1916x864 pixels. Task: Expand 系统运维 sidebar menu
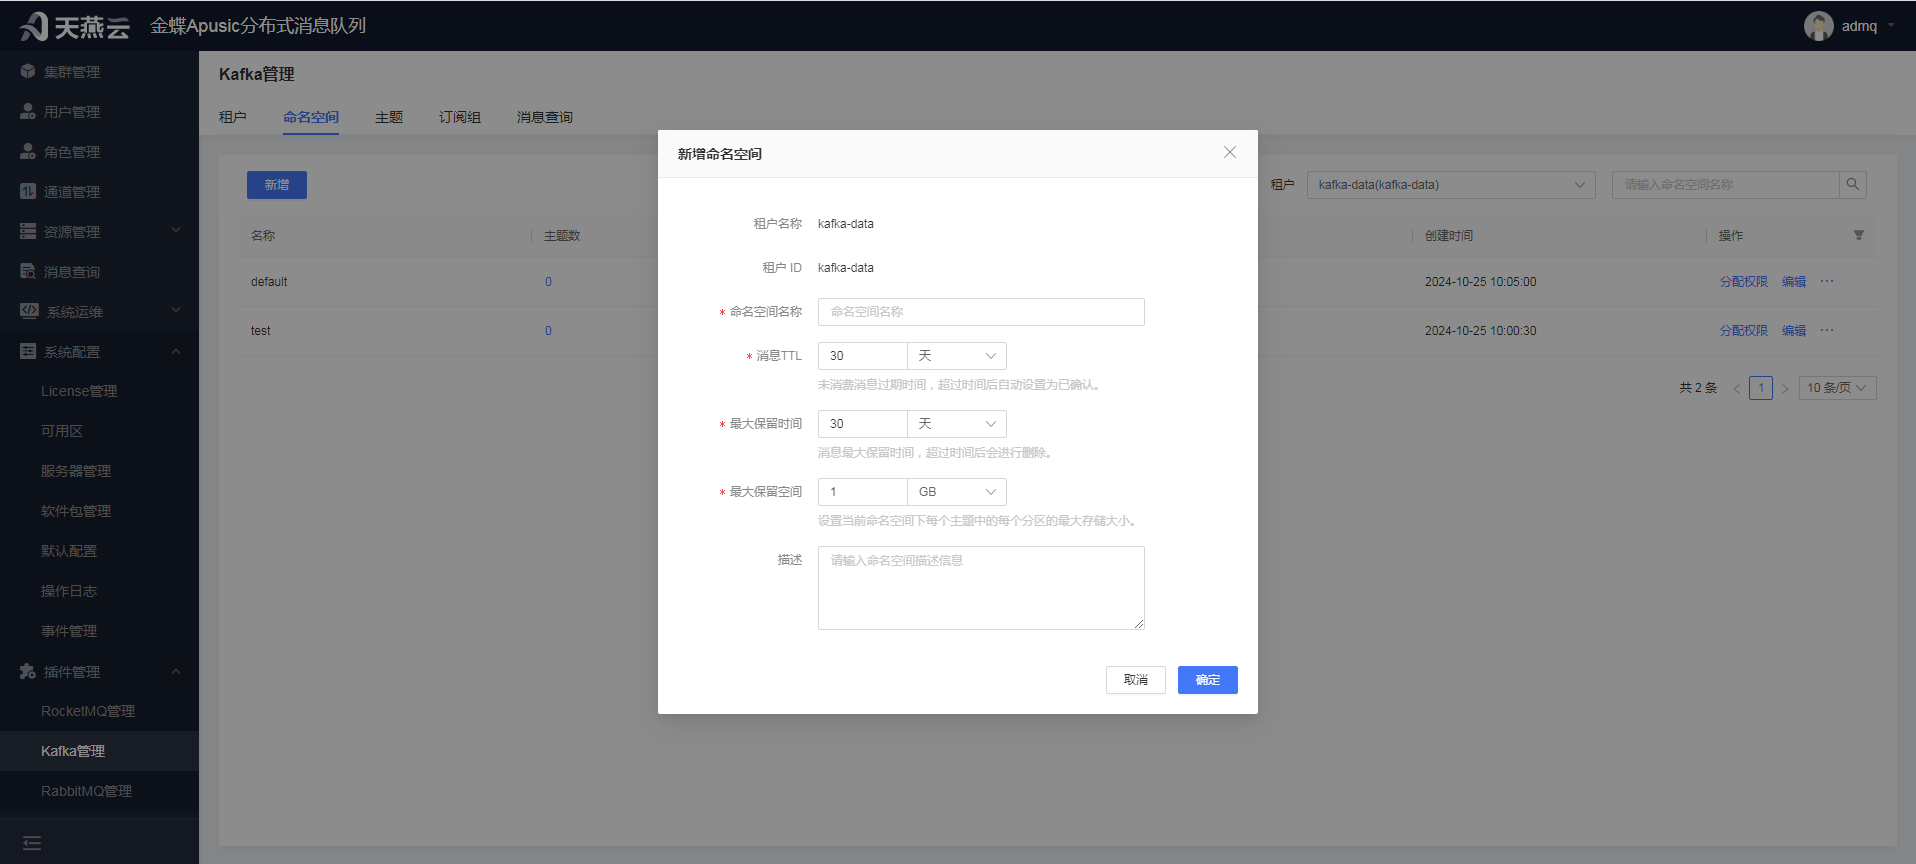[x=99, y=312]
